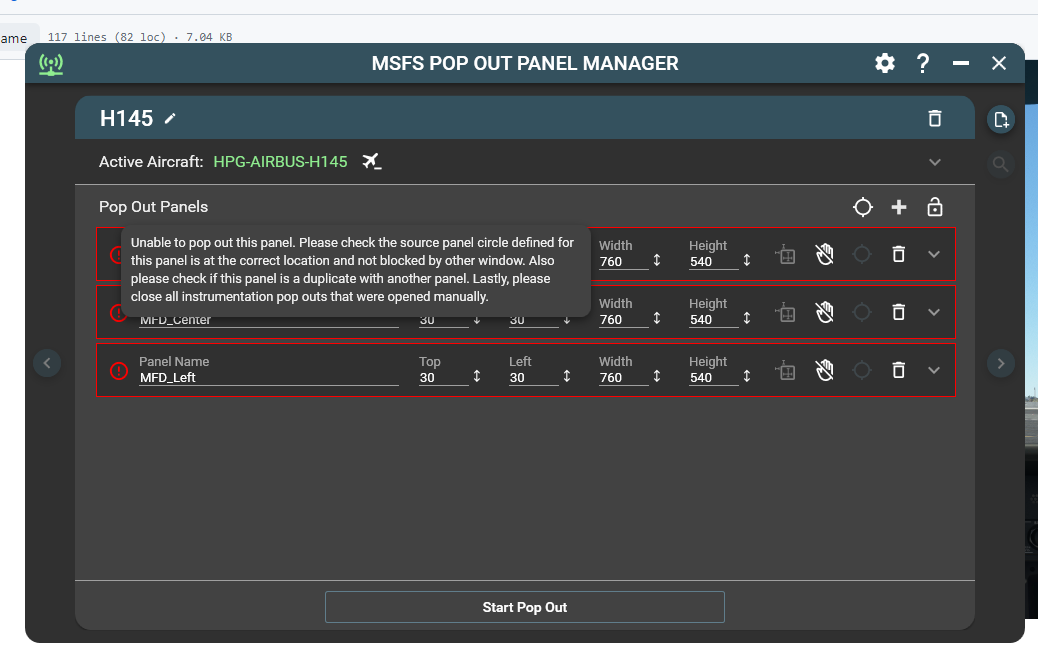Expand the MFD_Center panel row
The height and width of the screenshot is (662, 1038).
tap(933, 311)
